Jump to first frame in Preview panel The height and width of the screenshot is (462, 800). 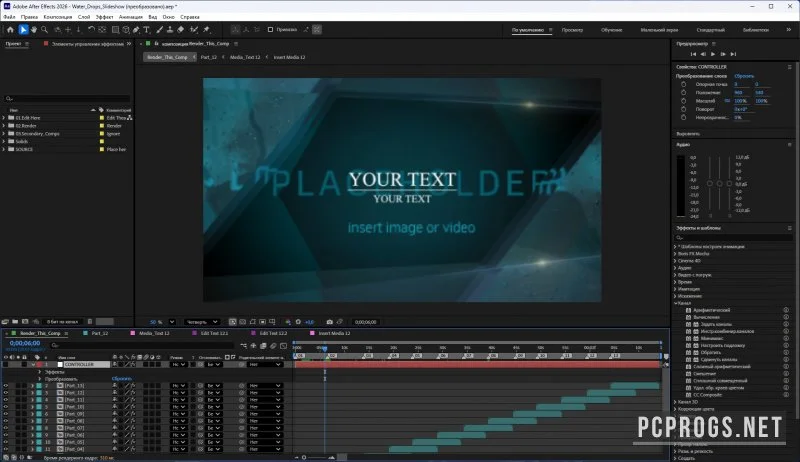point(693,54)
